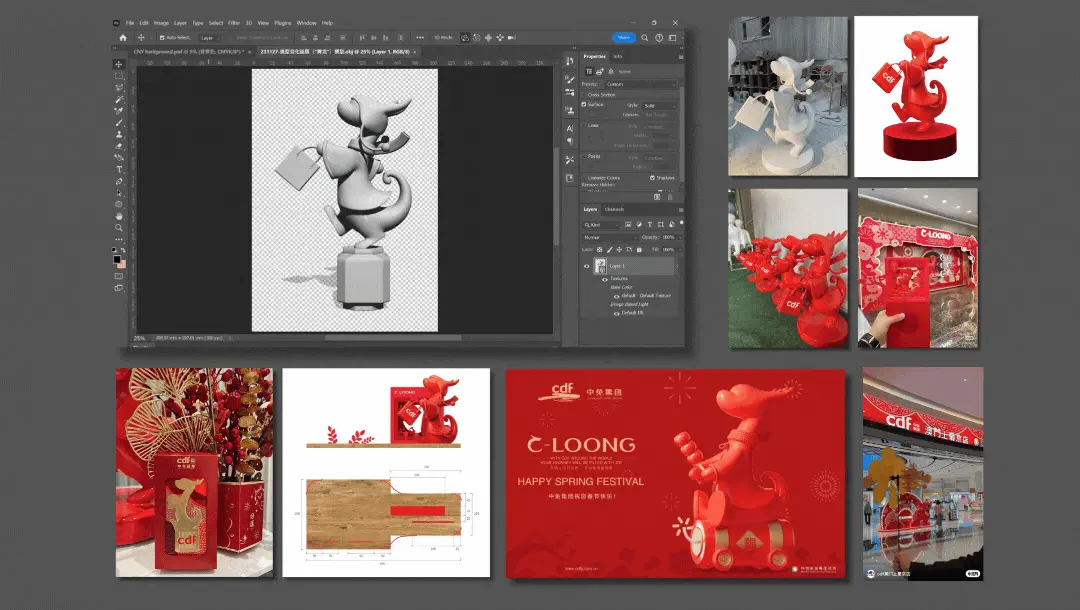Select the Rectangular Marquee tool
Viewport: 1080px width, 610px height.
pos(118,76)
